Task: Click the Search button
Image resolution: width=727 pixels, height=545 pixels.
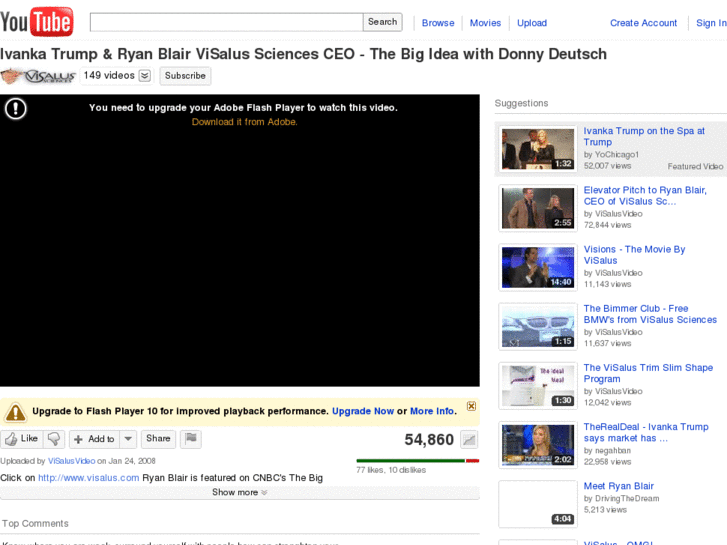Action: point(383,22)
